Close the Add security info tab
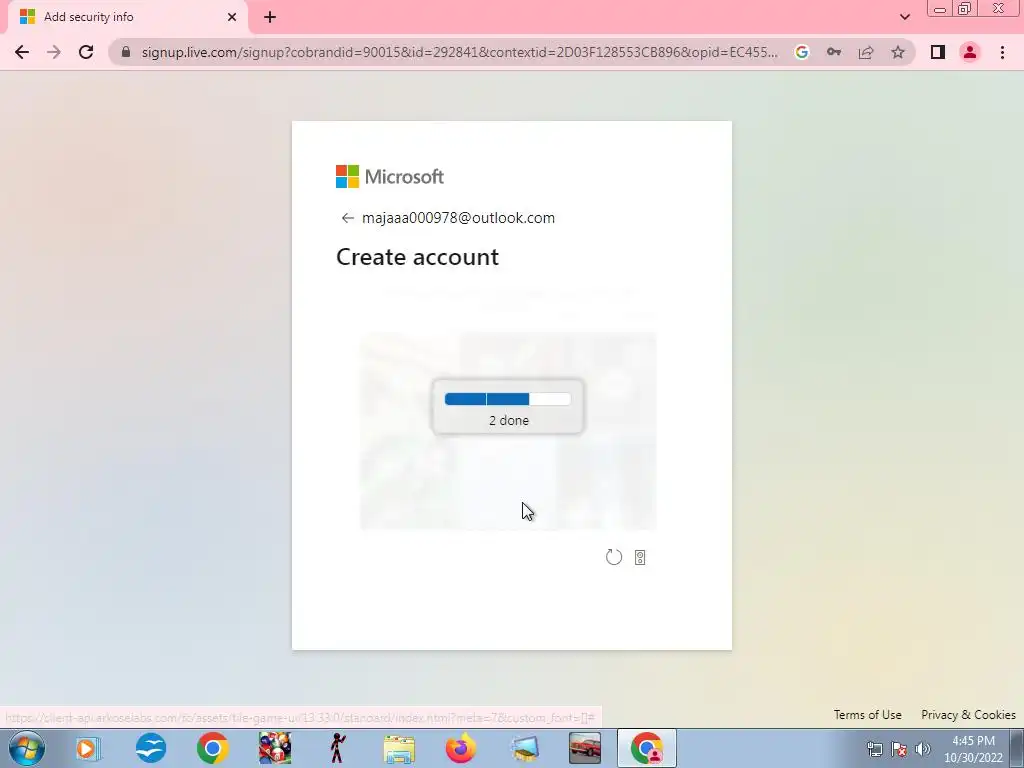Viewport: 1024px width, 768px height. coord(232,17)
